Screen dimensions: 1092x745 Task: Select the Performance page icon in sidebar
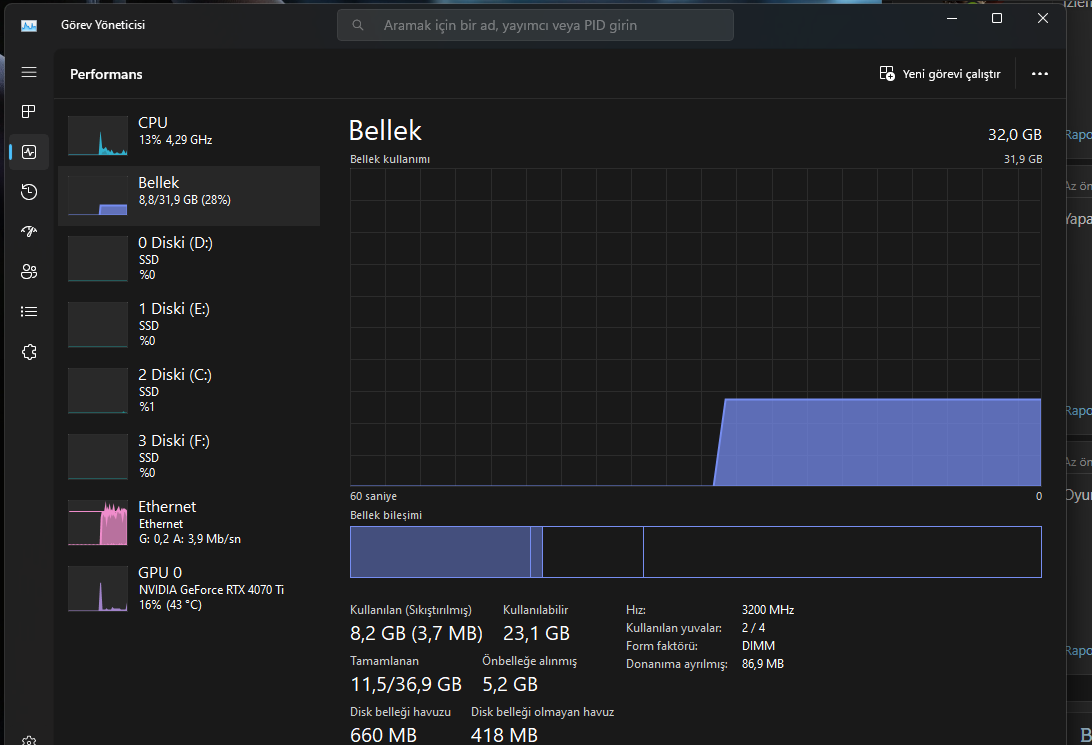(29, 152)
